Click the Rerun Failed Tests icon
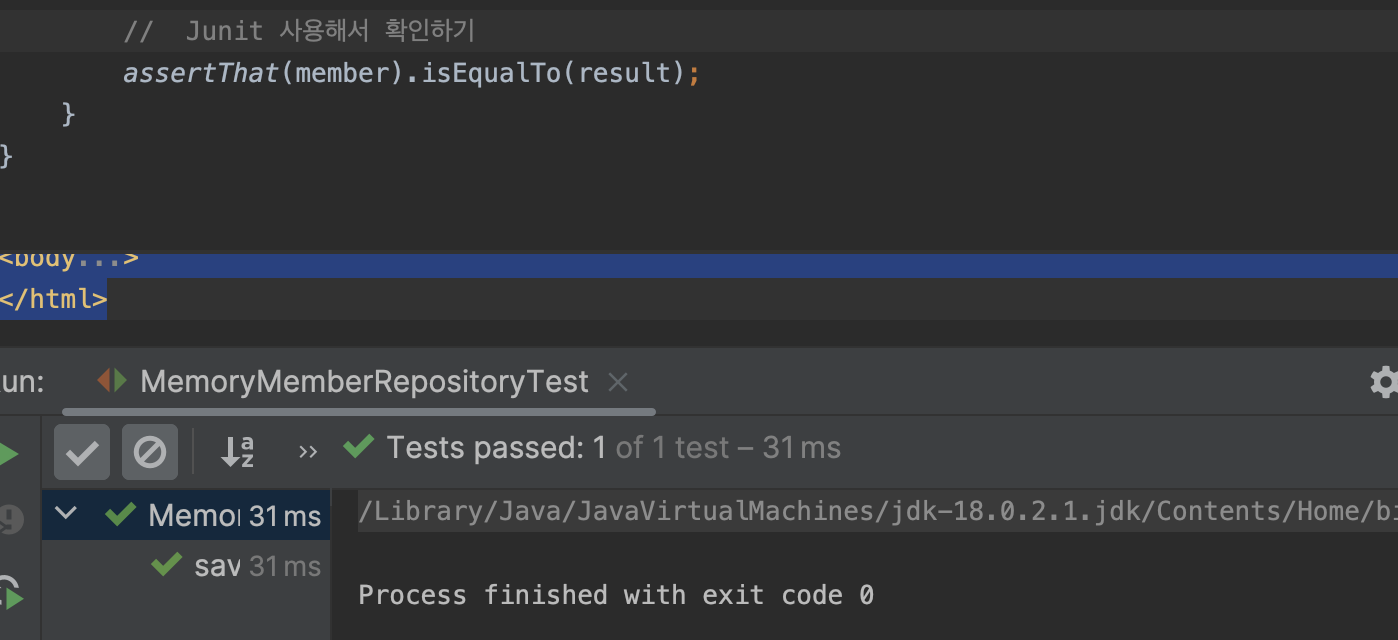1398x640 pixels. [9, 518]
